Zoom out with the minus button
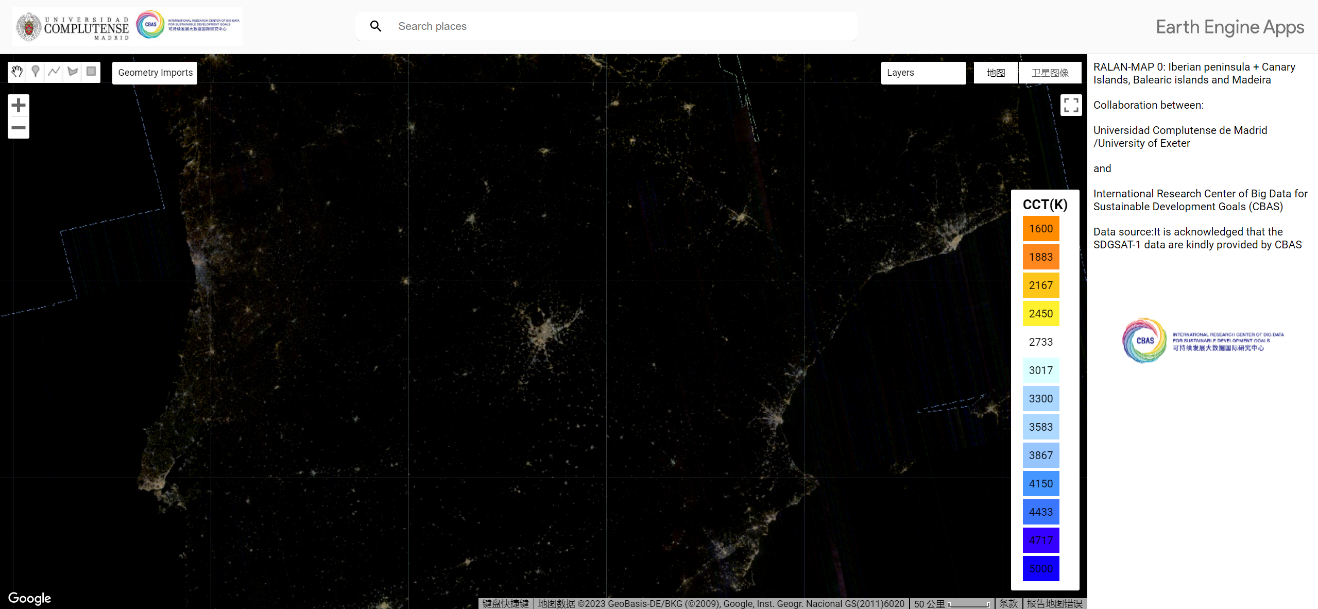 pos(18,128)
